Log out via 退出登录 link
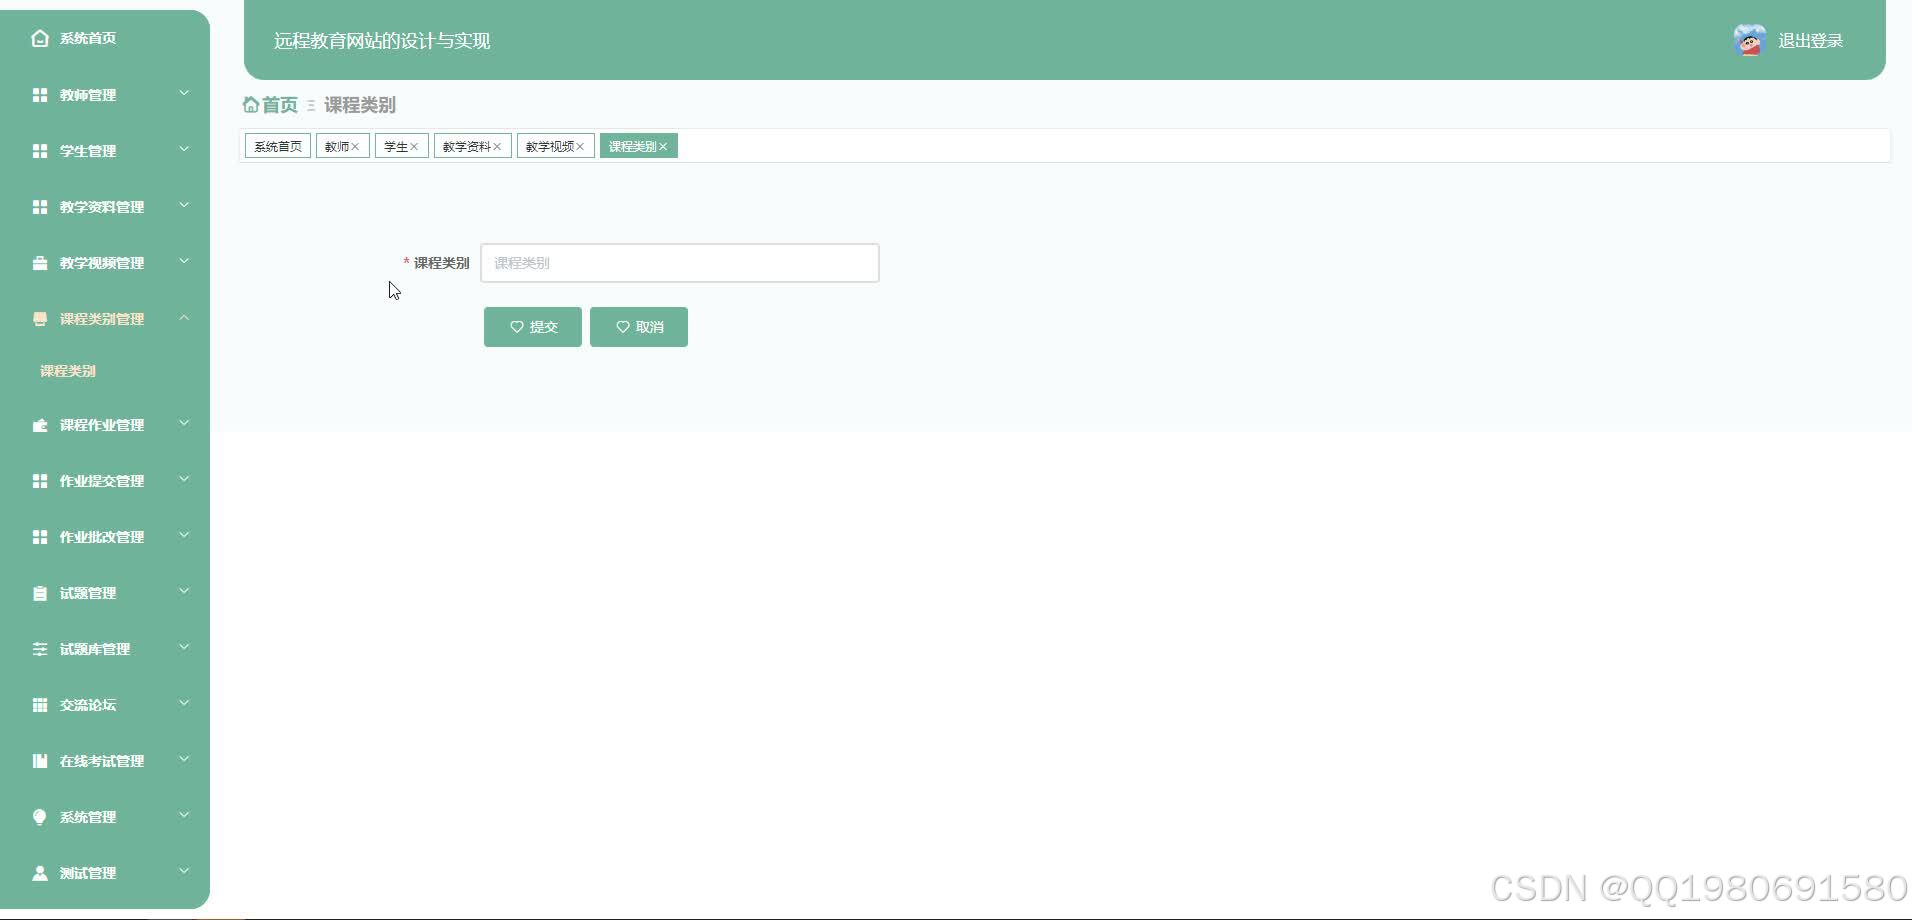This screenshot has height=920, width=1912. (x=1810, y=41)
